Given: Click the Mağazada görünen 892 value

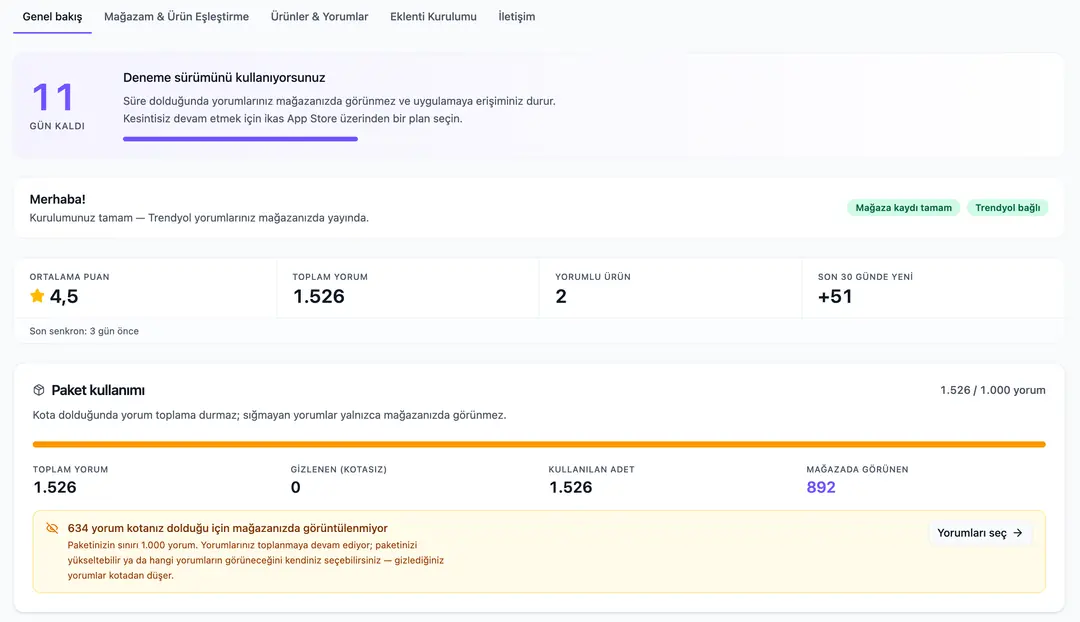Looking at the screenshot, I should click(821, 487).
